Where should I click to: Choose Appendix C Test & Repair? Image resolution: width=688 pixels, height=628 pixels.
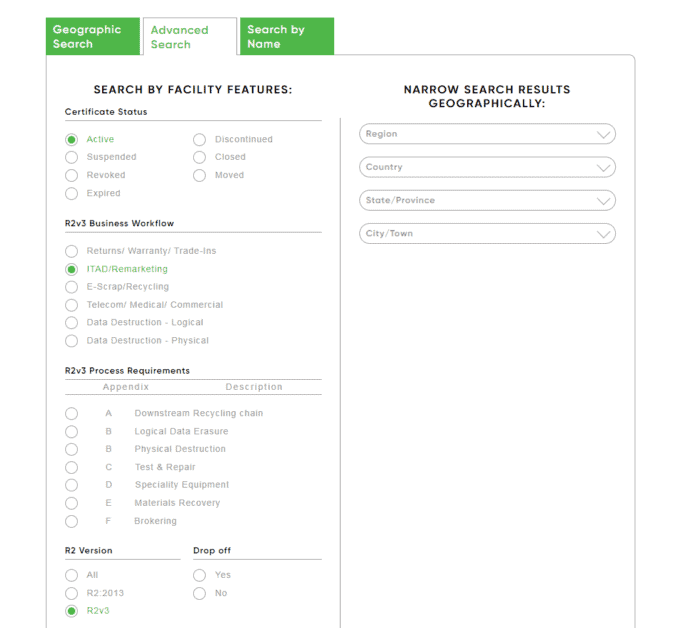point(71,467)
